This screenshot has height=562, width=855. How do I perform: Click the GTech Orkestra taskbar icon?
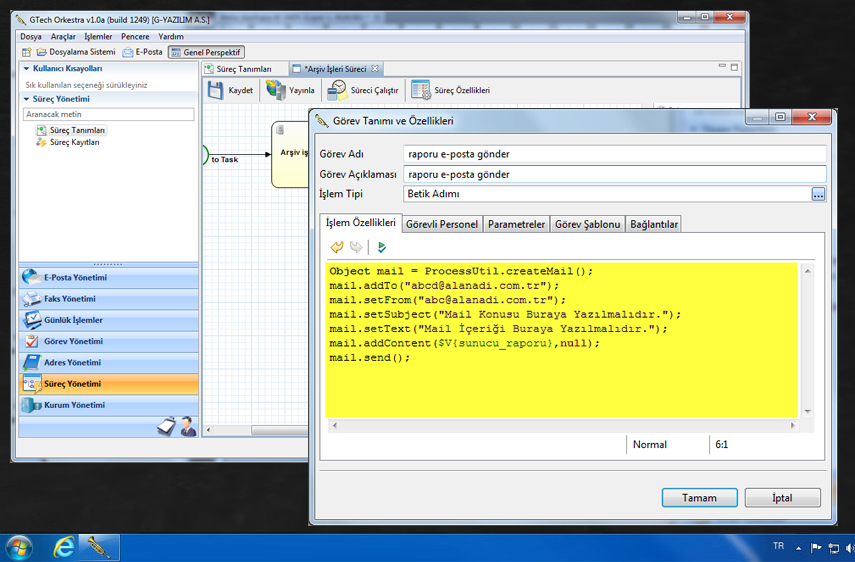click(x=98, y=547)
